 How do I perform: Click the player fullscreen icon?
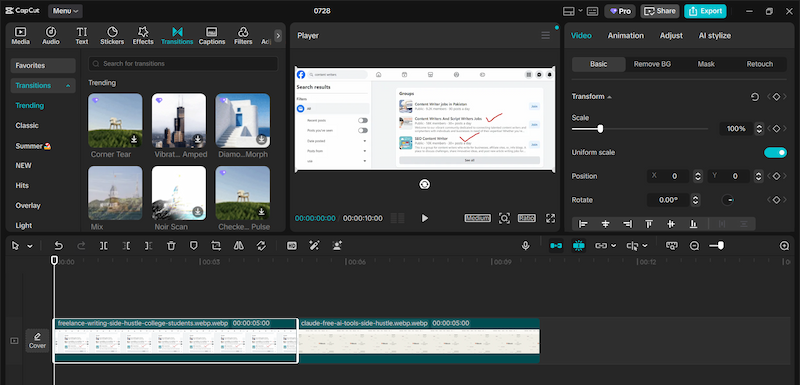551,218
